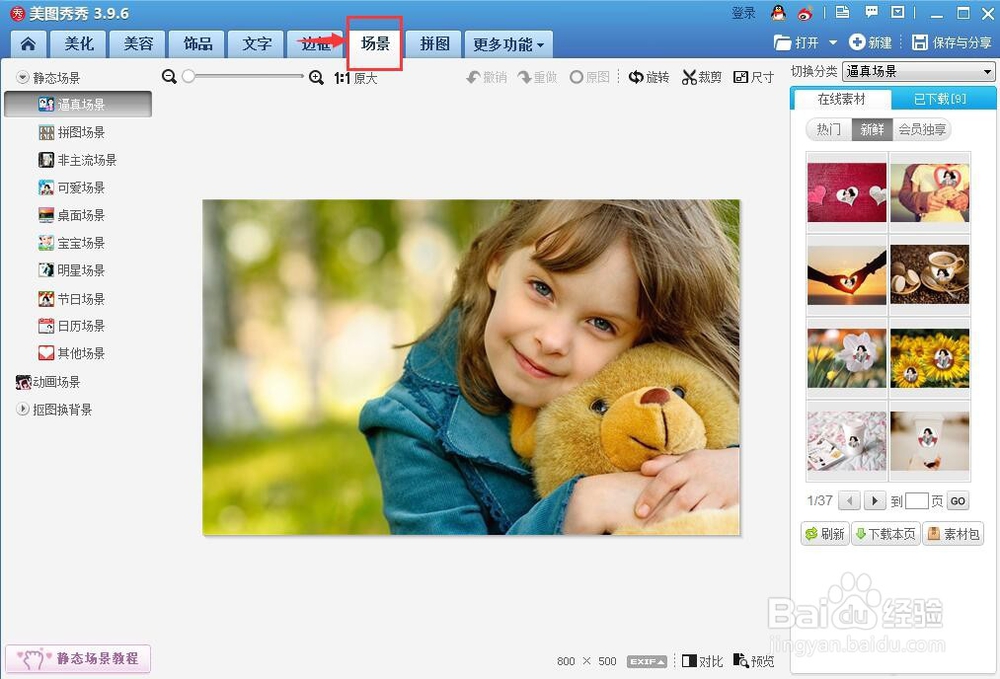Go to previous material page arrow

849,500
